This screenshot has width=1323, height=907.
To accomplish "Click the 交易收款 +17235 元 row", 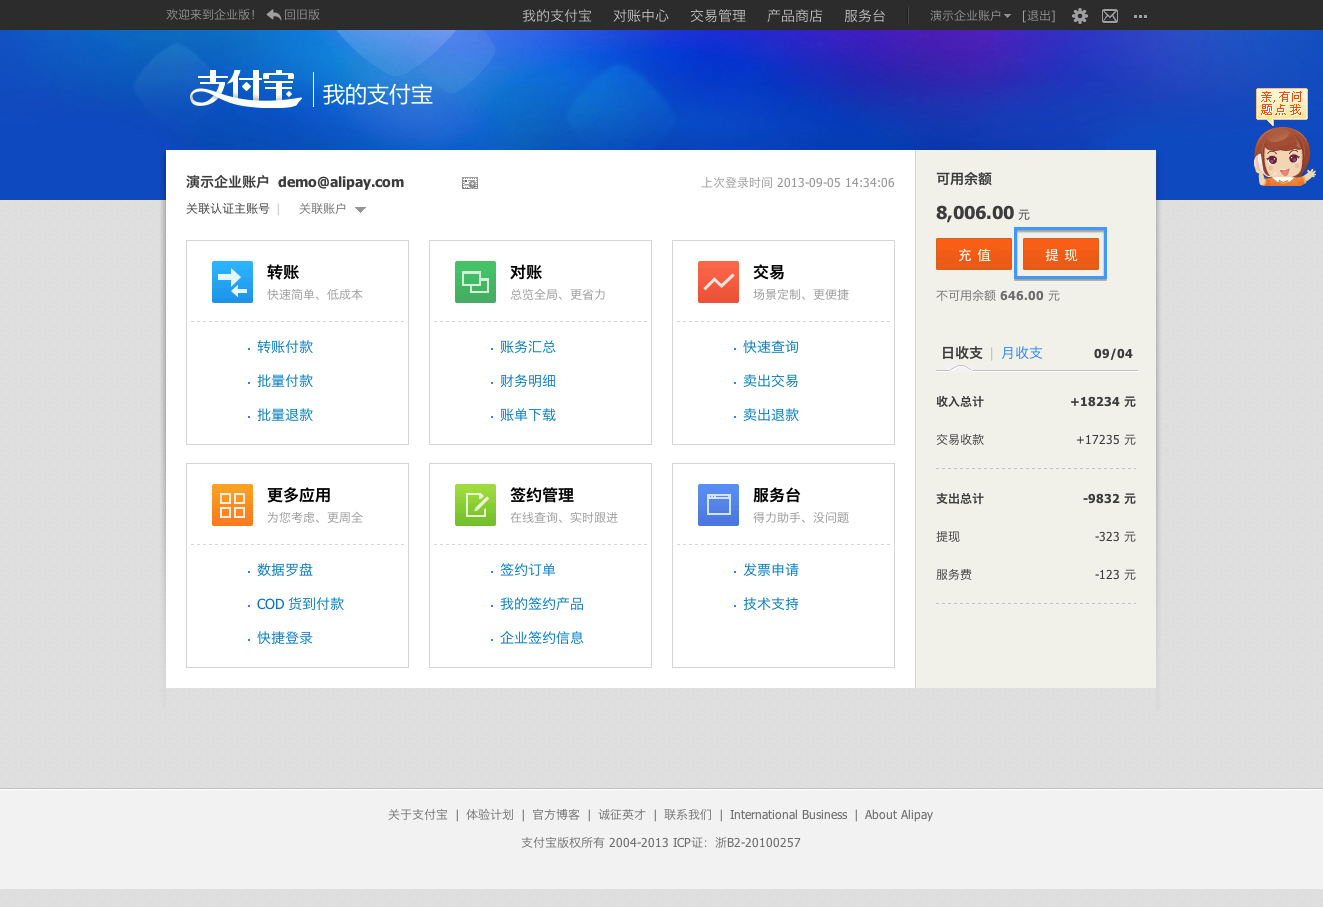I will pyautogui.click(x=1036, y=440).
